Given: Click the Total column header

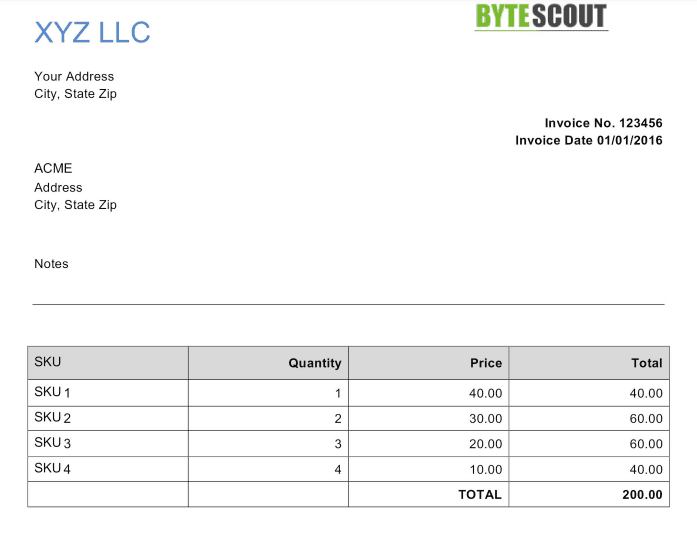Looking at the screenshot, I should (646, 363).
